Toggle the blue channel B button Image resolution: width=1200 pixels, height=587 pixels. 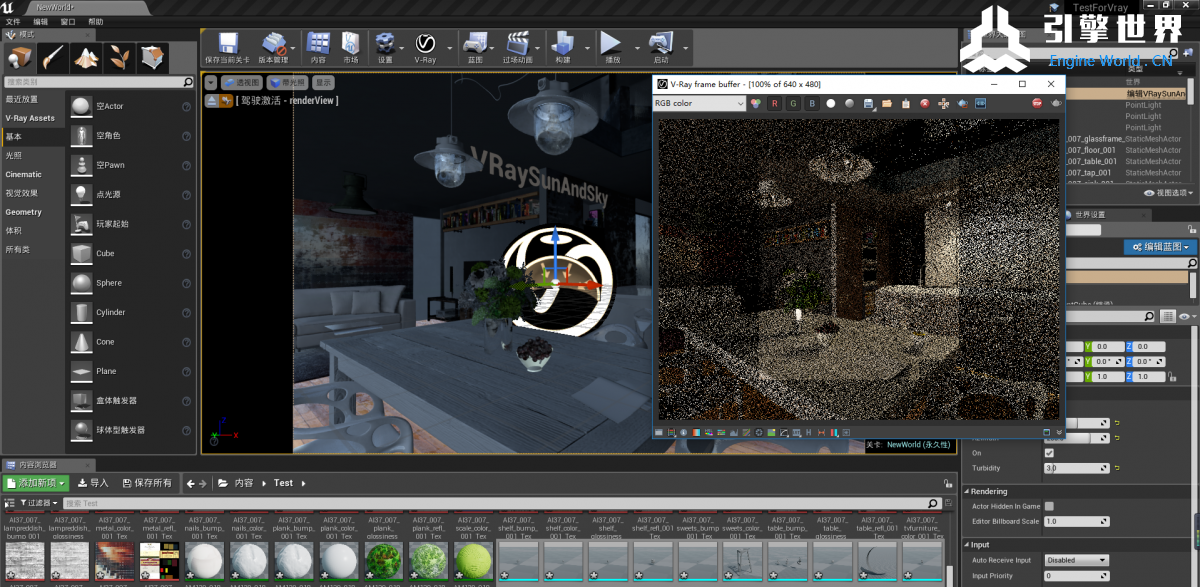pyautogui.click(x=812, y=103)
